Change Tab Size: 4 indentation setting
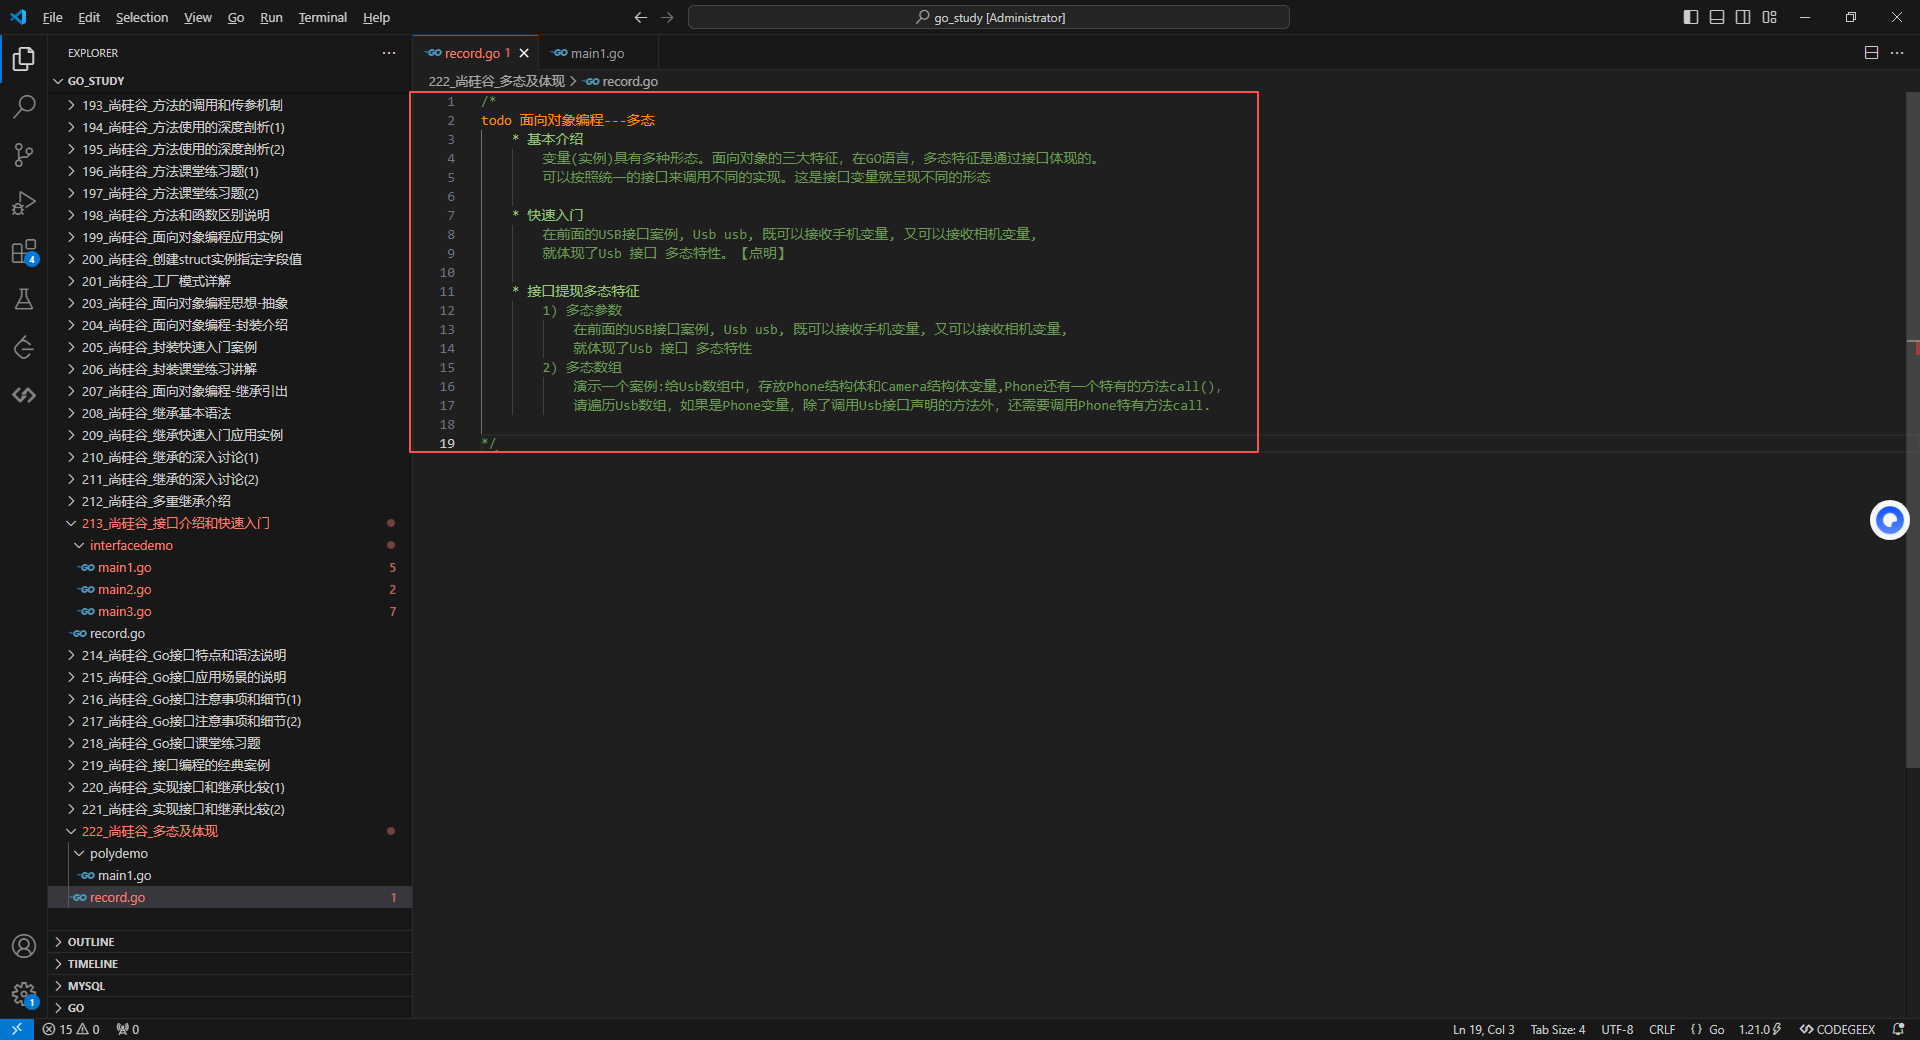 point(1557,1029)
